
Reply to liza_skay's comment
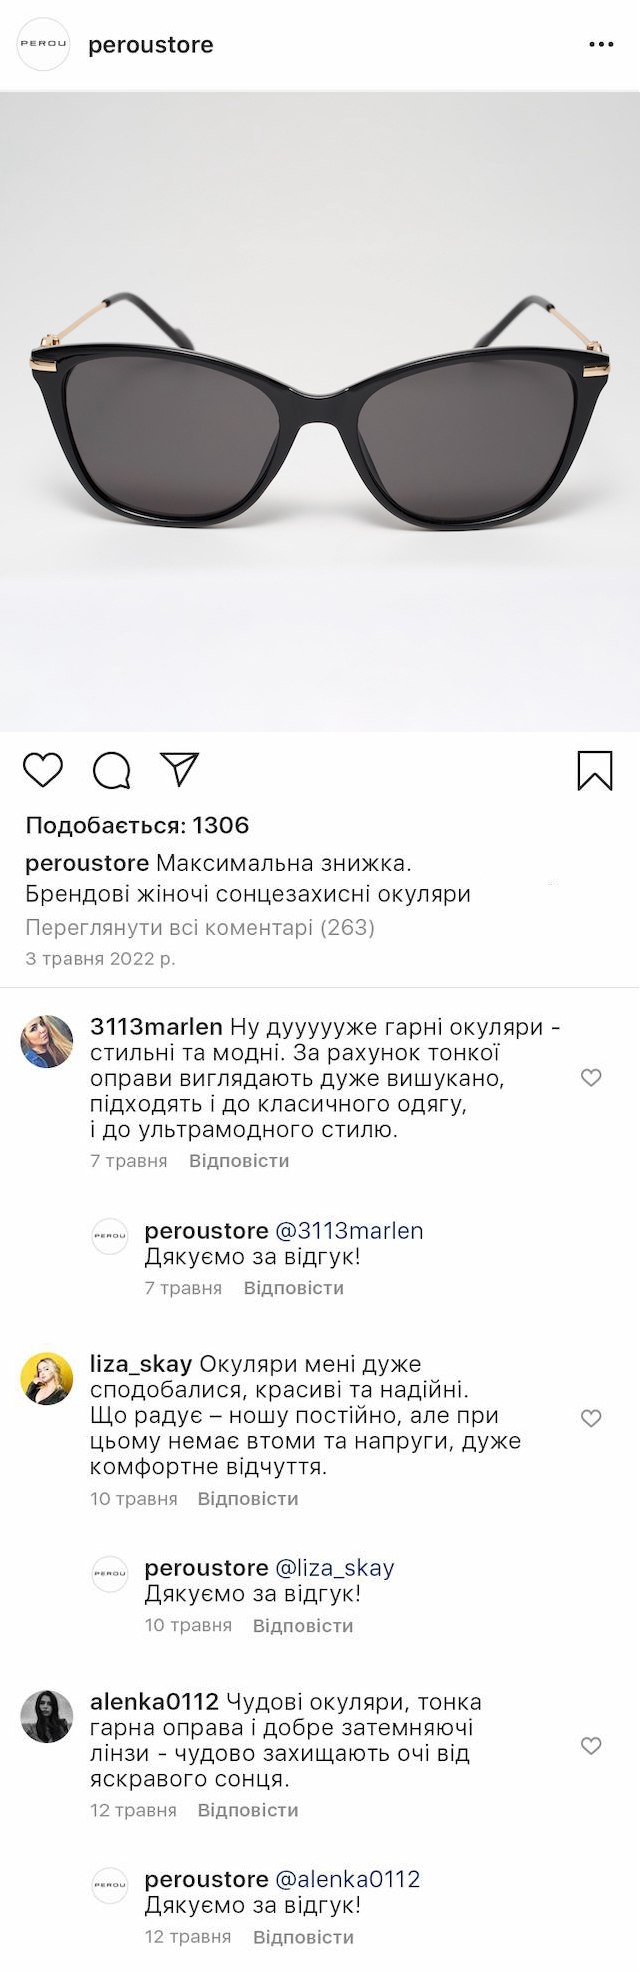tap(248, 1498)
